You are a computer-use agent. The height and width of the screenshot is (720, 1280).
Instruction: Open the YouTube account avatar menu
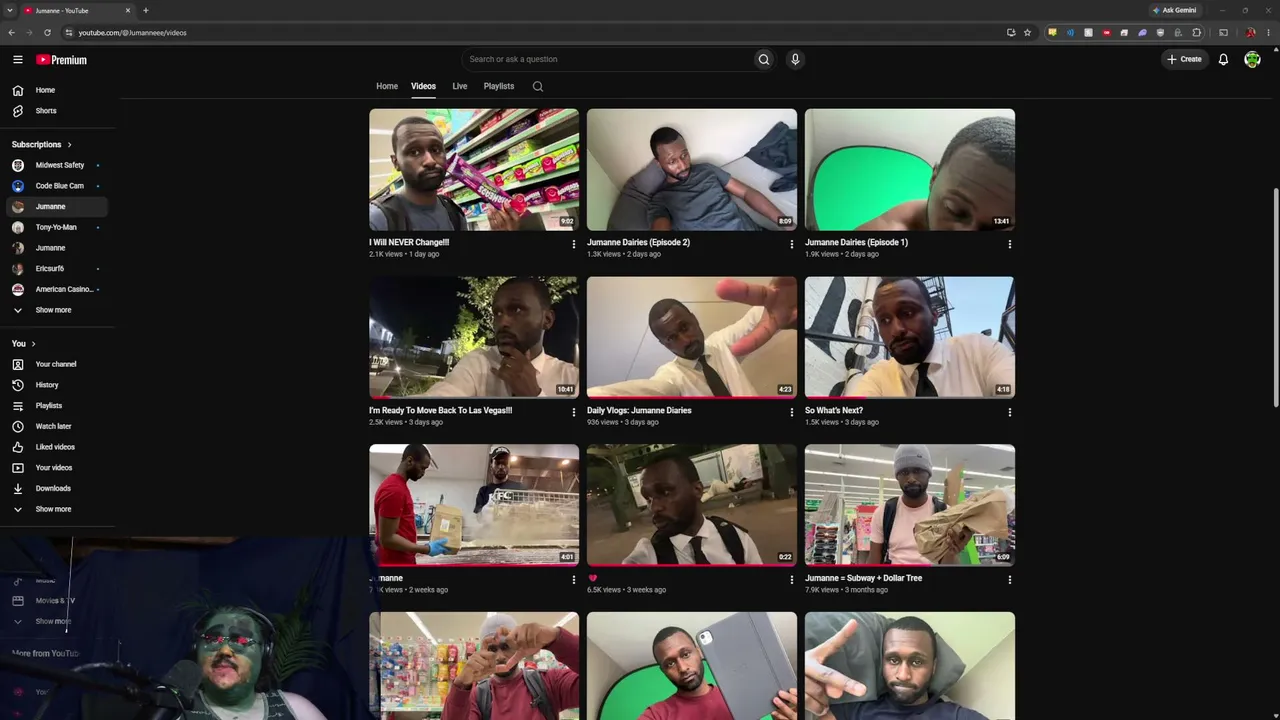click(x=1252, y=60)
